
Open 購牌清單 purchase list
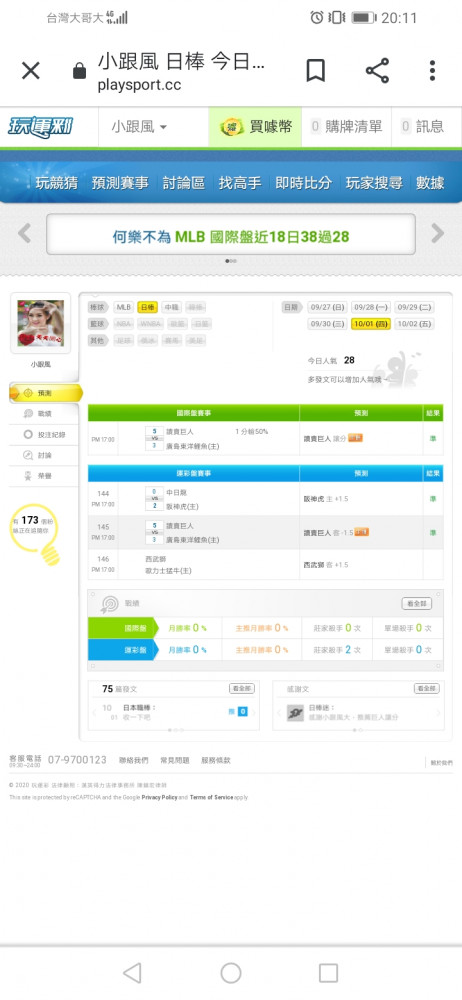coord(346,127)
